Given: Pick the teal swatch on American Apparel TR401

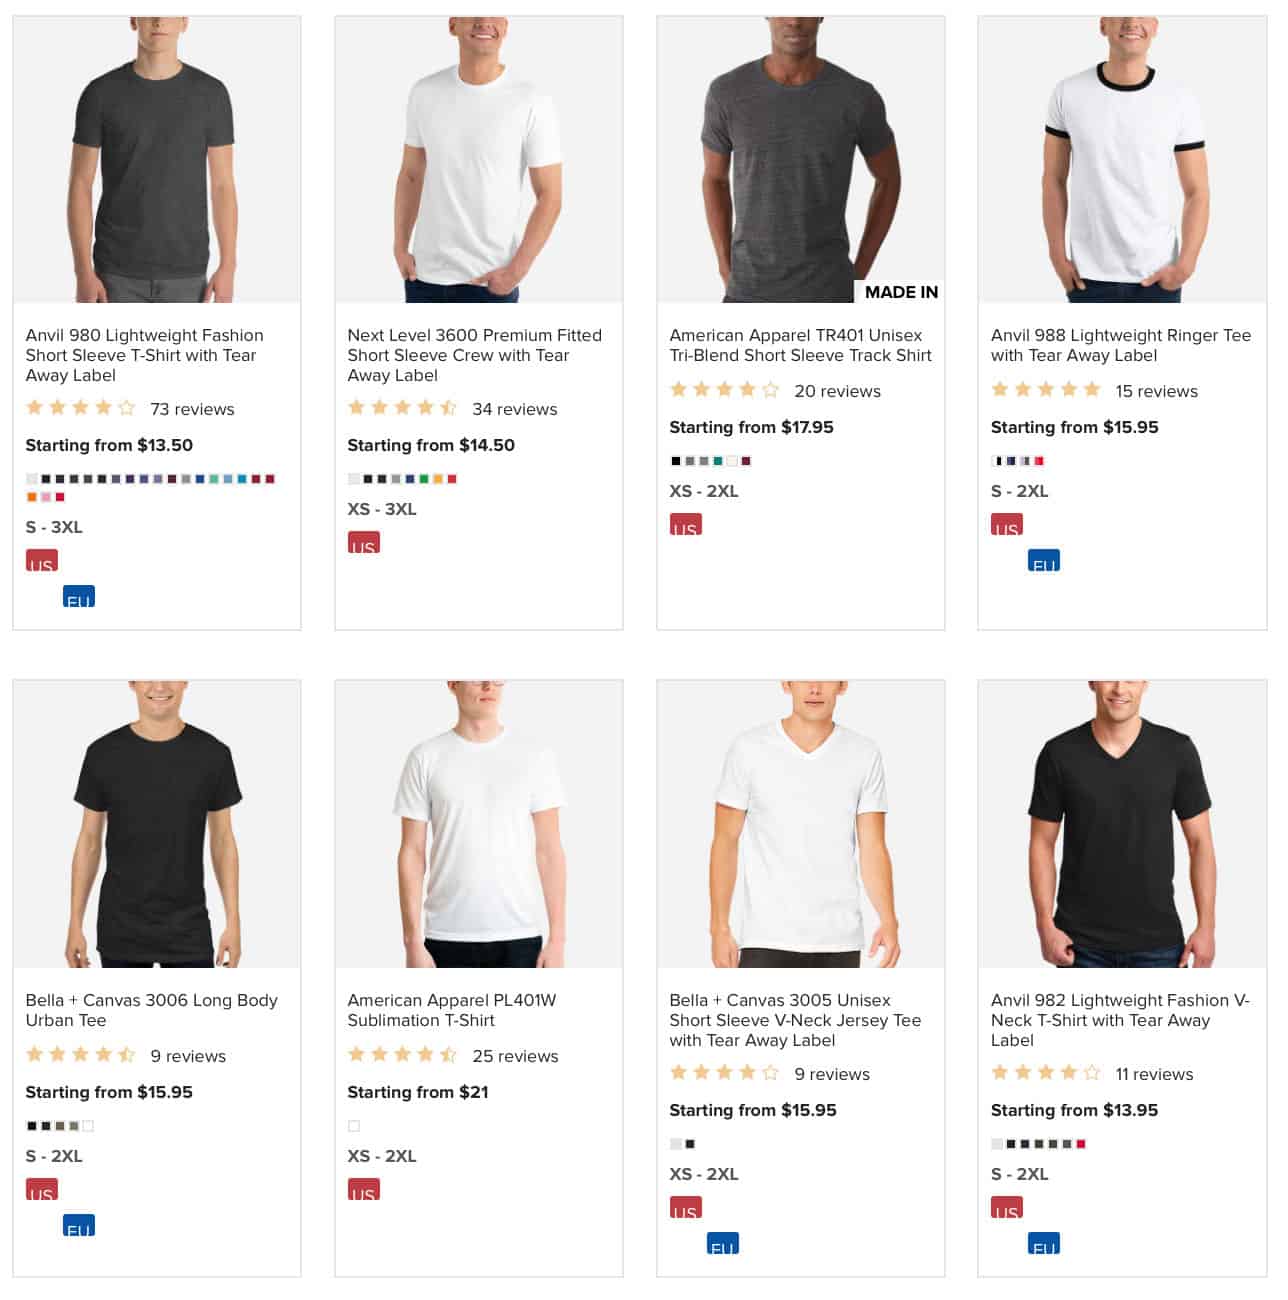Looking at the screenshot, I should 718,460.
